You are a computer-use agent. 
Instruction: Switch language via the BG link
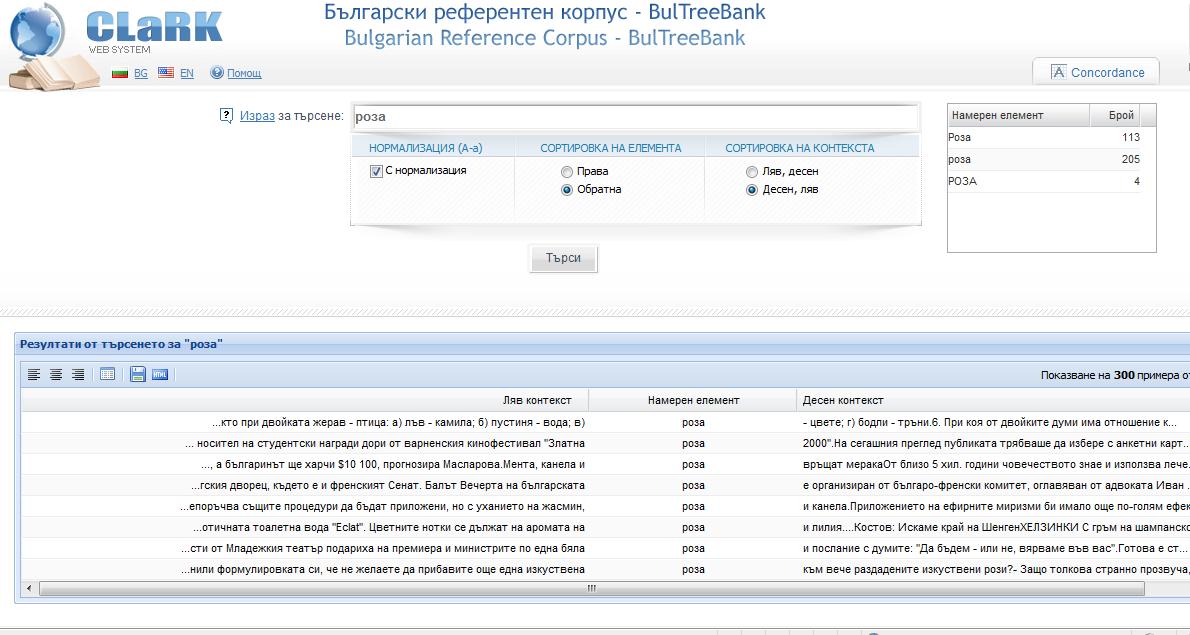click(141, 74)
